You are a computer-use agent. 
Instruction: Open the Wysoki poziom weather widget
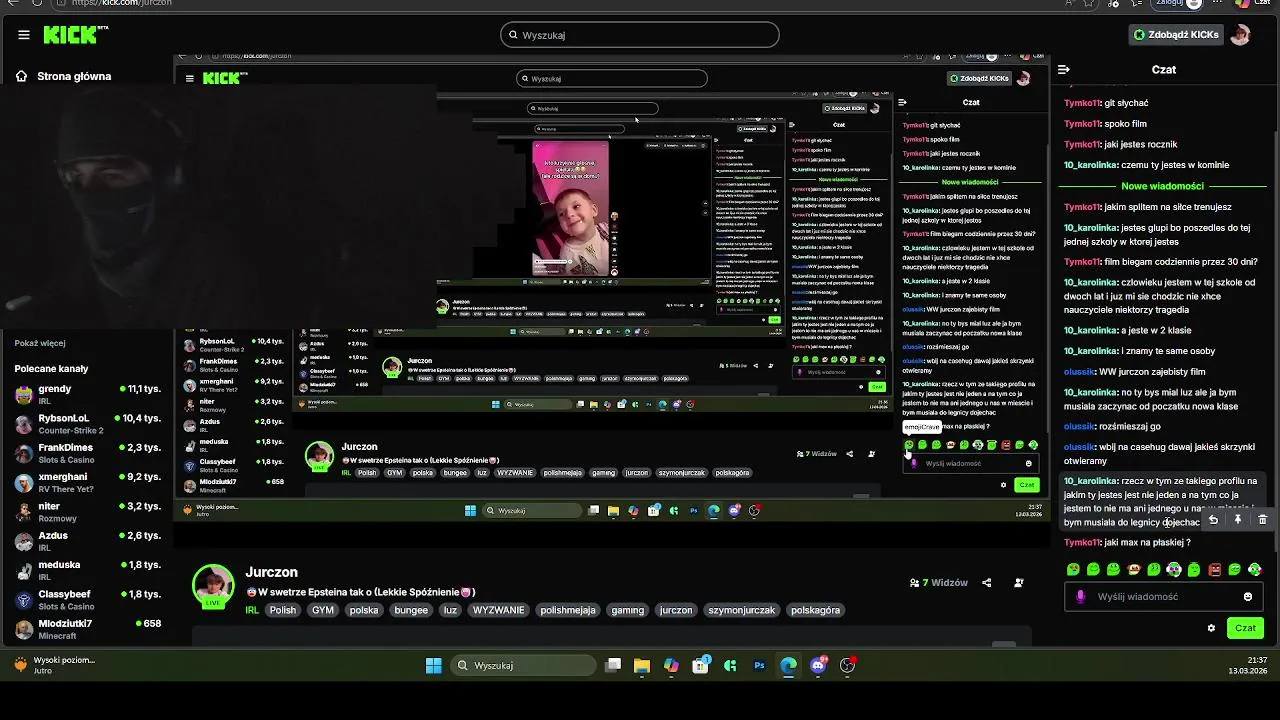pyautogui.click(x=54, y=665)
